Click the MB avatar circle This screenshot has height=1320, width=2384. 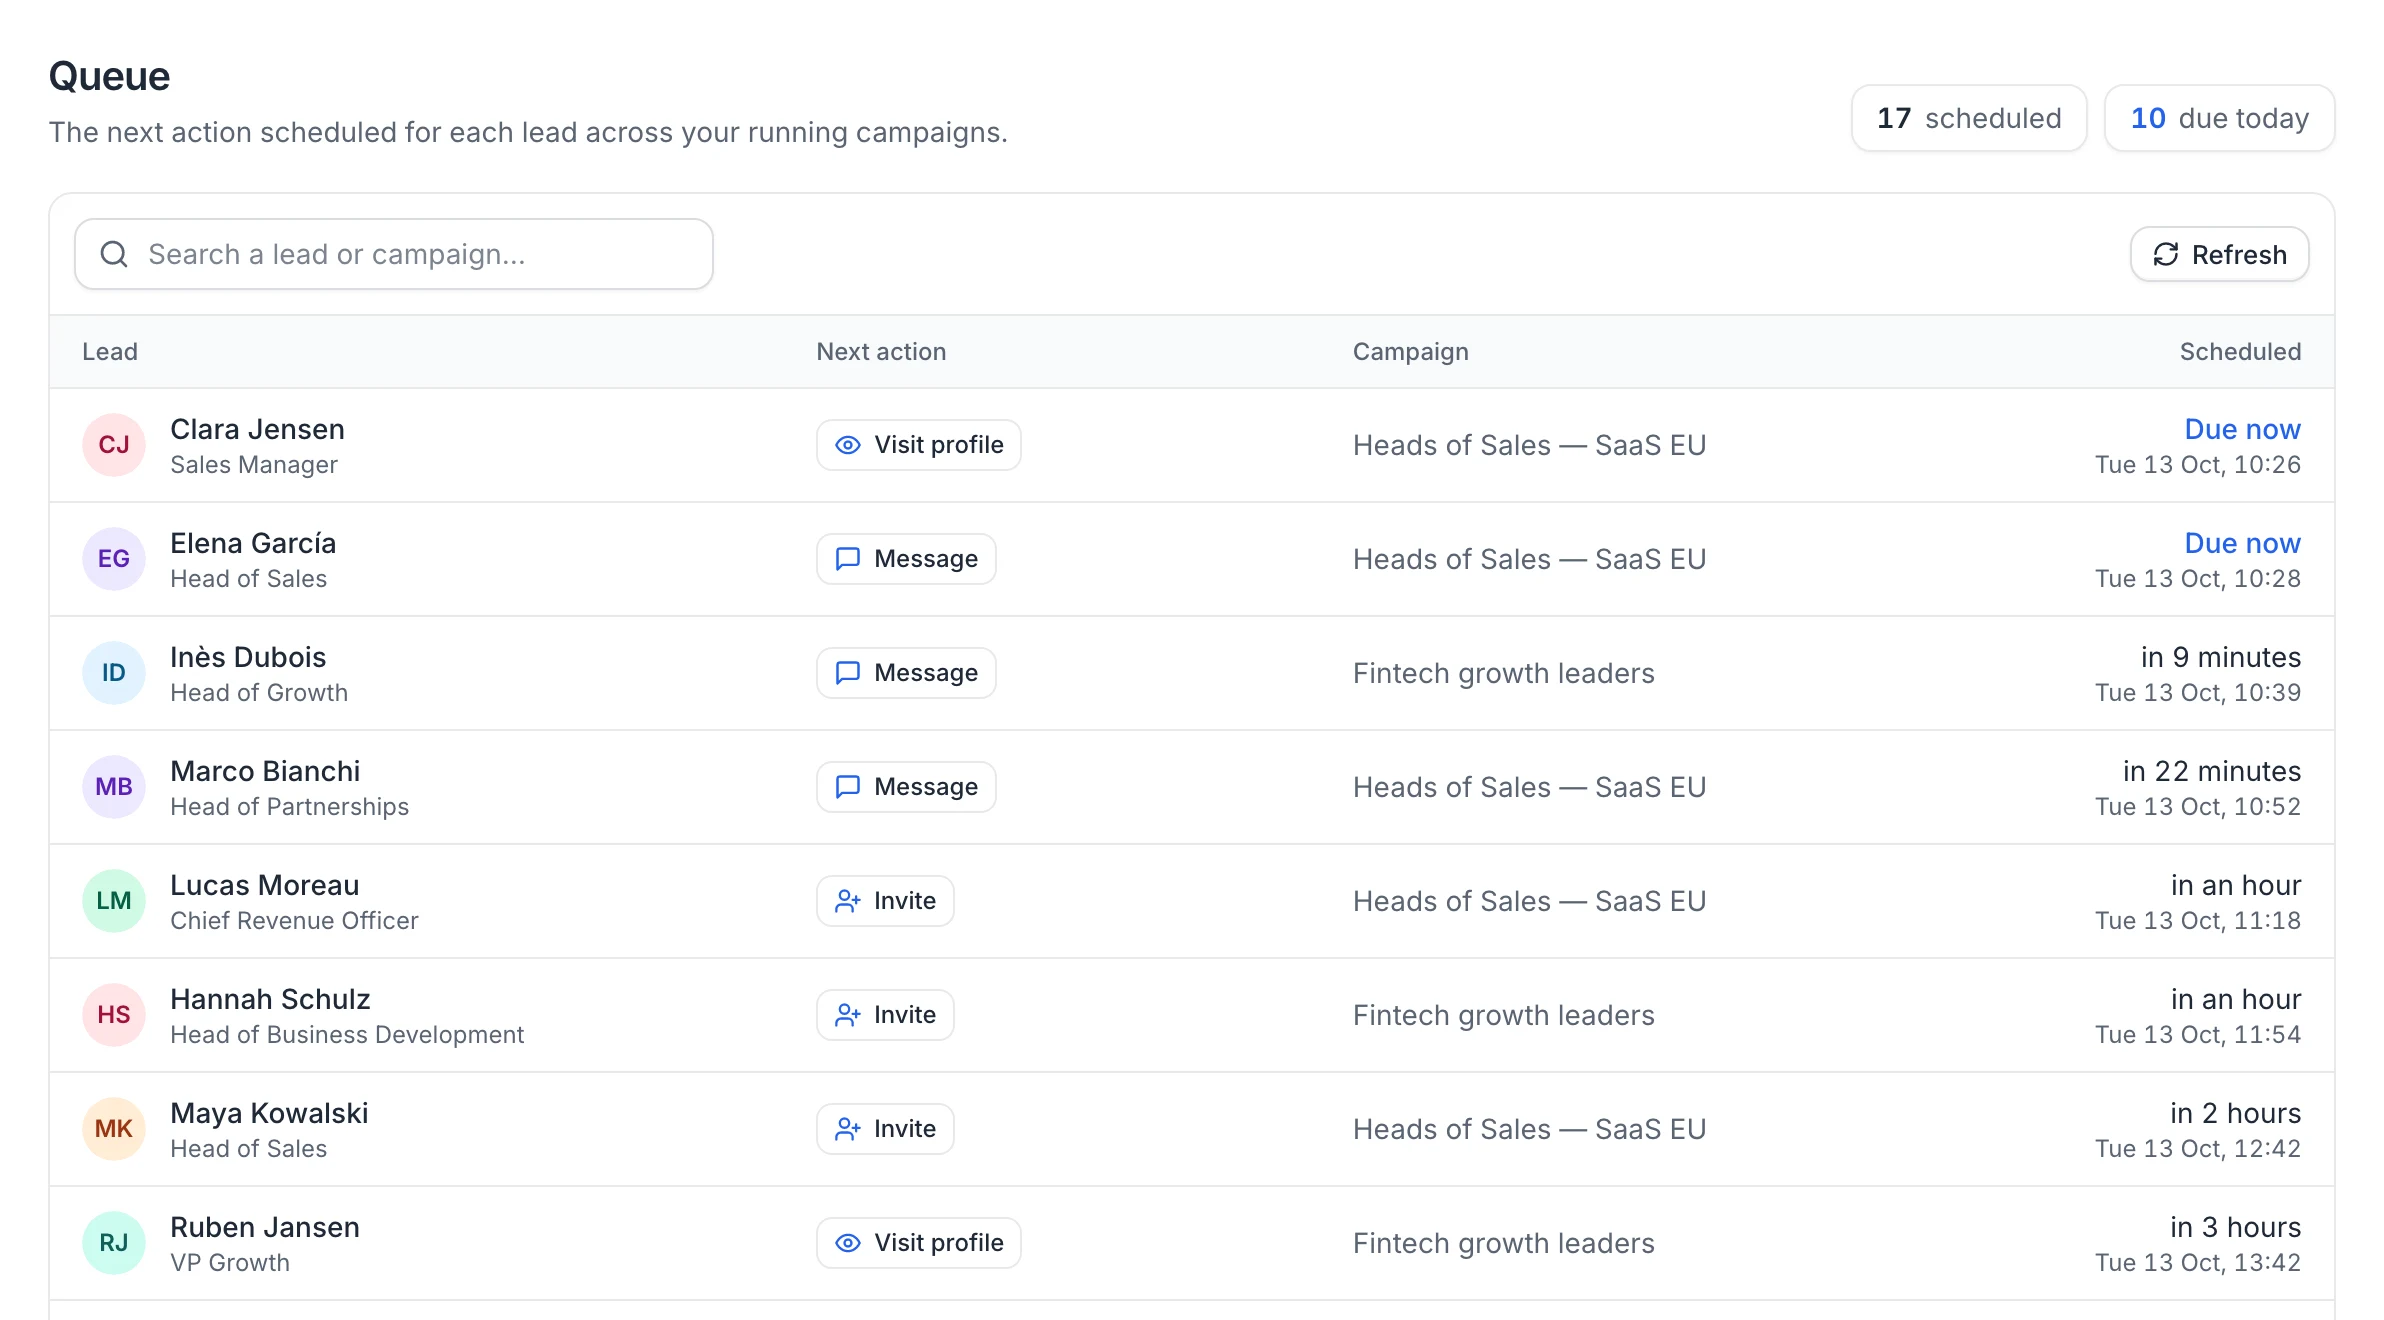[x=114, y=787]
